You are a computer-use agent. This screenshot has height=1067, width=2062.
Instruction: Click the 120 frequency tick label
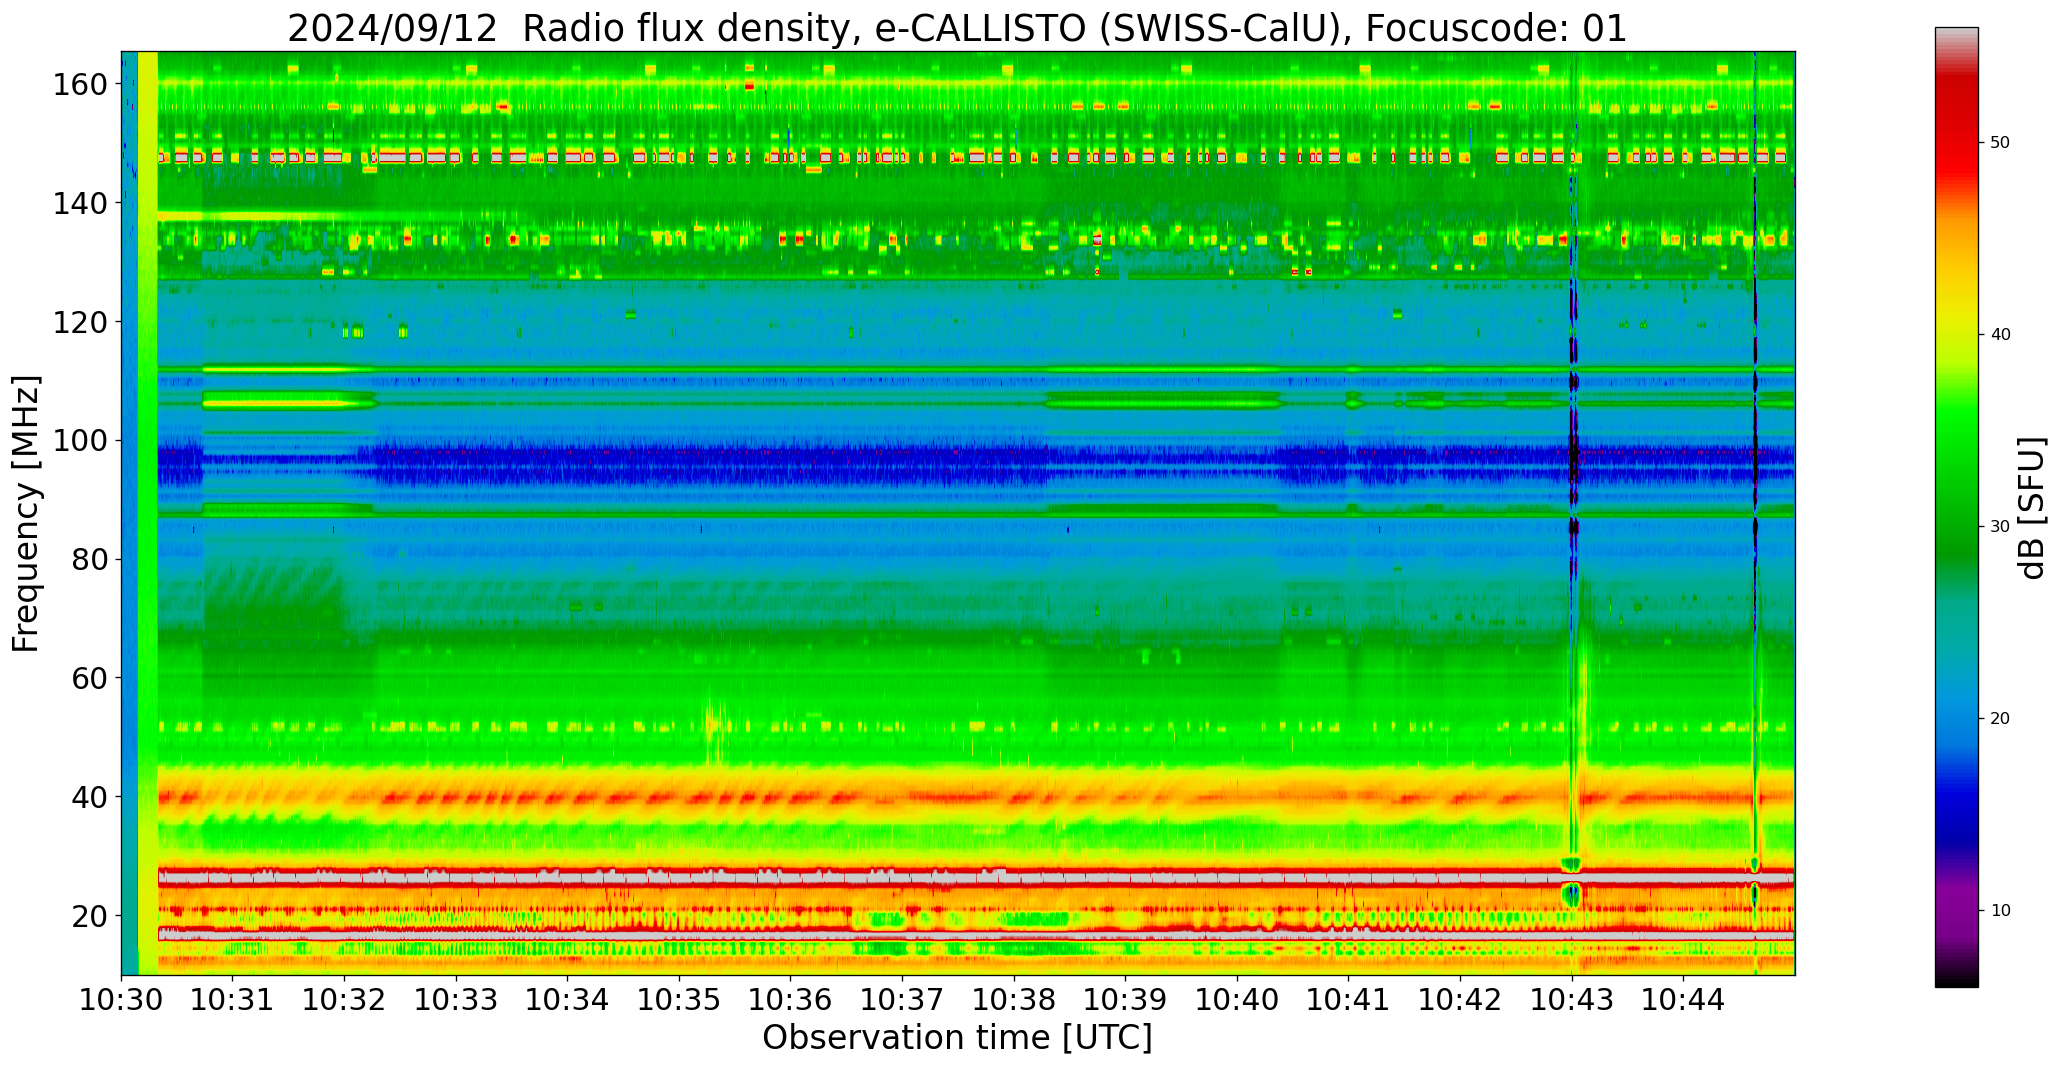tap(79, 322)
